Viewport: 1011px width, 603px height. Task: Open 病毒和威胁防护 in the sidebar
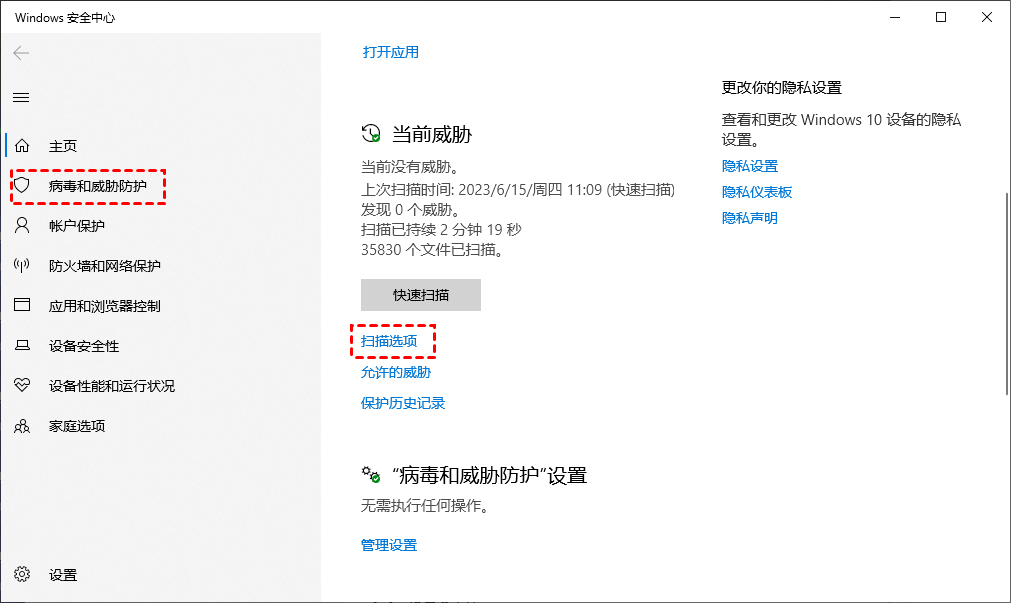coord(97,186)
